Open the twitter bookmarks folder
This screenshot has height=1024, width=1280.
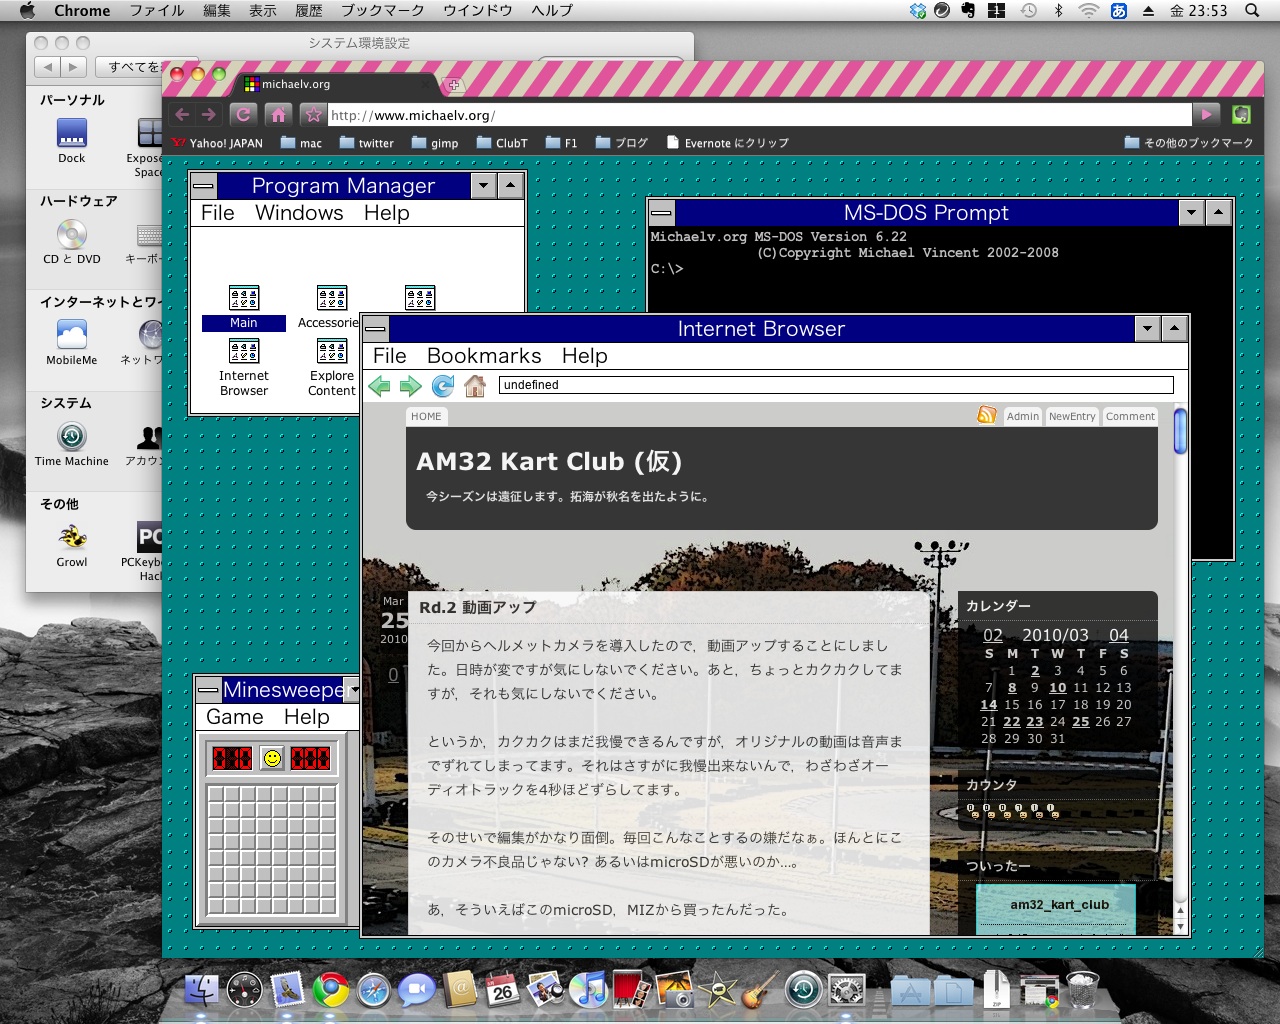coord(366,143)
